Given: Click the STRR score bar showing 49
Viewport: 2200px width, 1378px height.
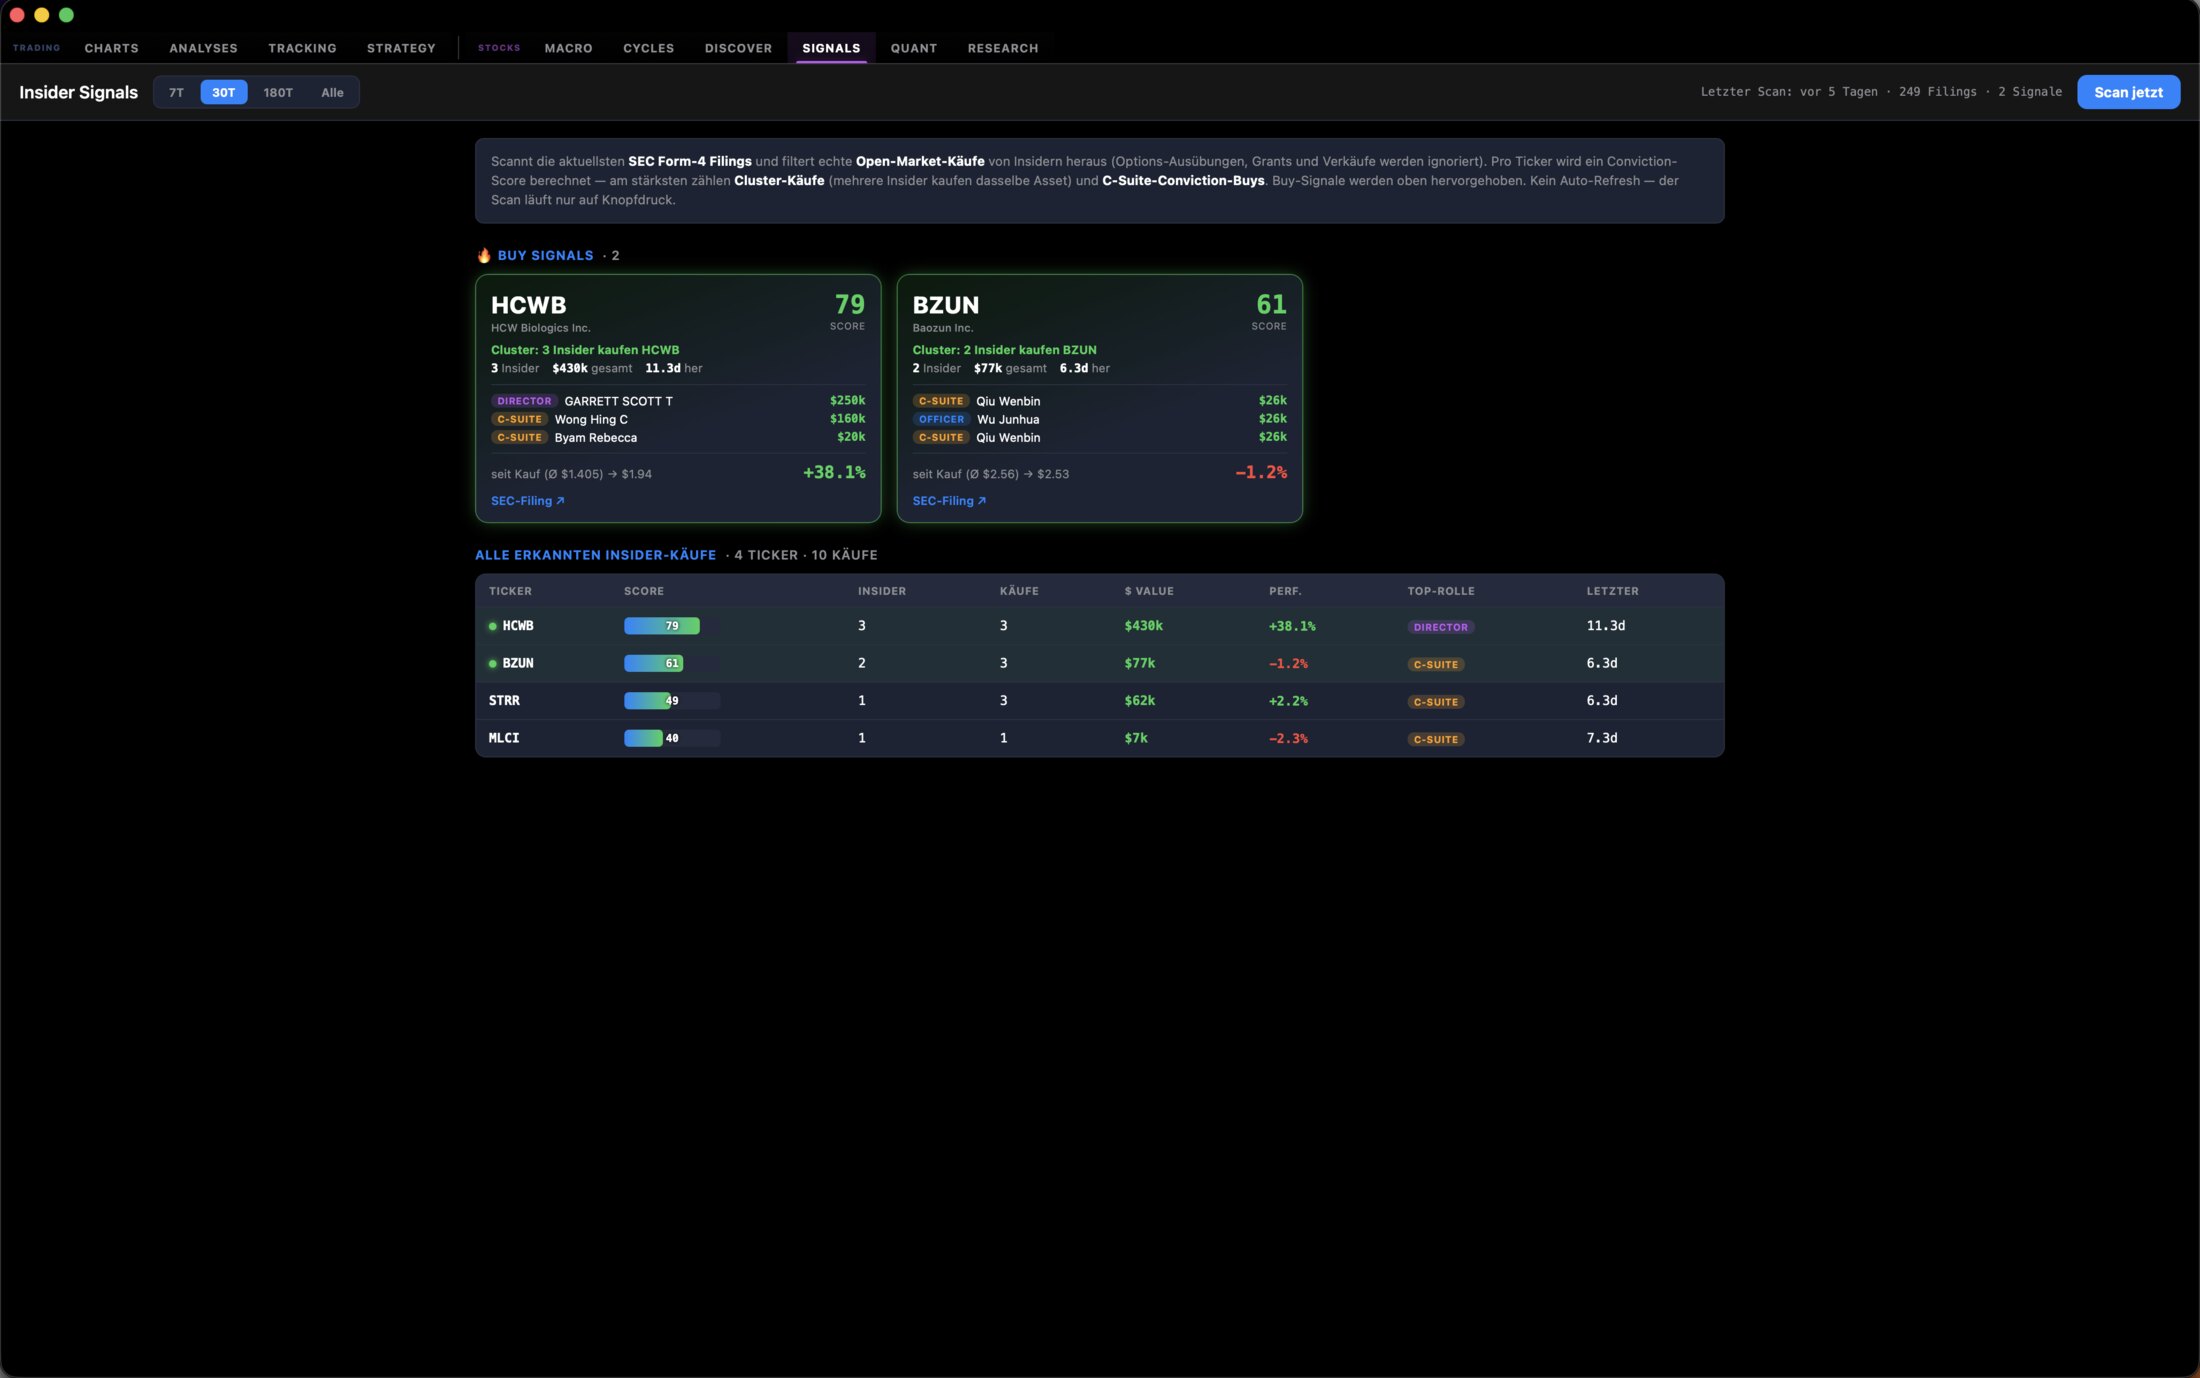Looking at the screenshot, I should (x=671, y=701).
